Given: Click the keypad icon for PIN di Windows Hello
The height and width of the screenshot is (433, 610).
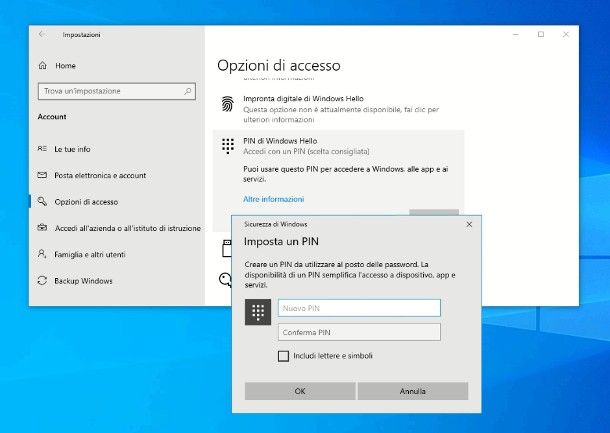Looking at the screenshot, I should [x=228, y=146].
